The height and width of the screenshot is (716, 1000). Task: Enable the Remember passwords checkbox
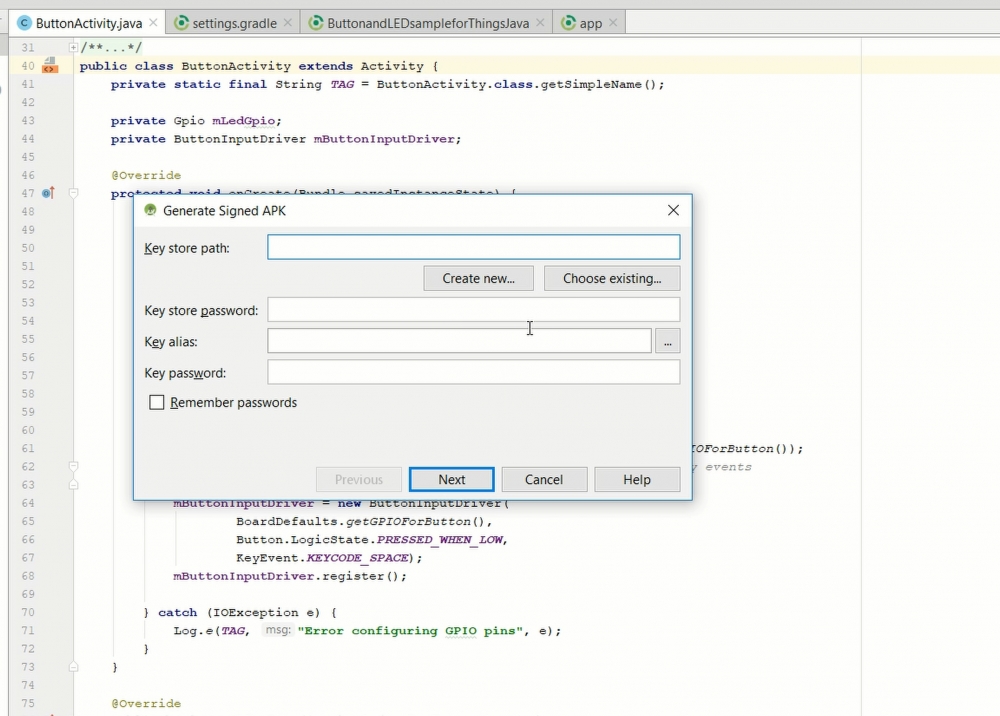pos(157,403)
